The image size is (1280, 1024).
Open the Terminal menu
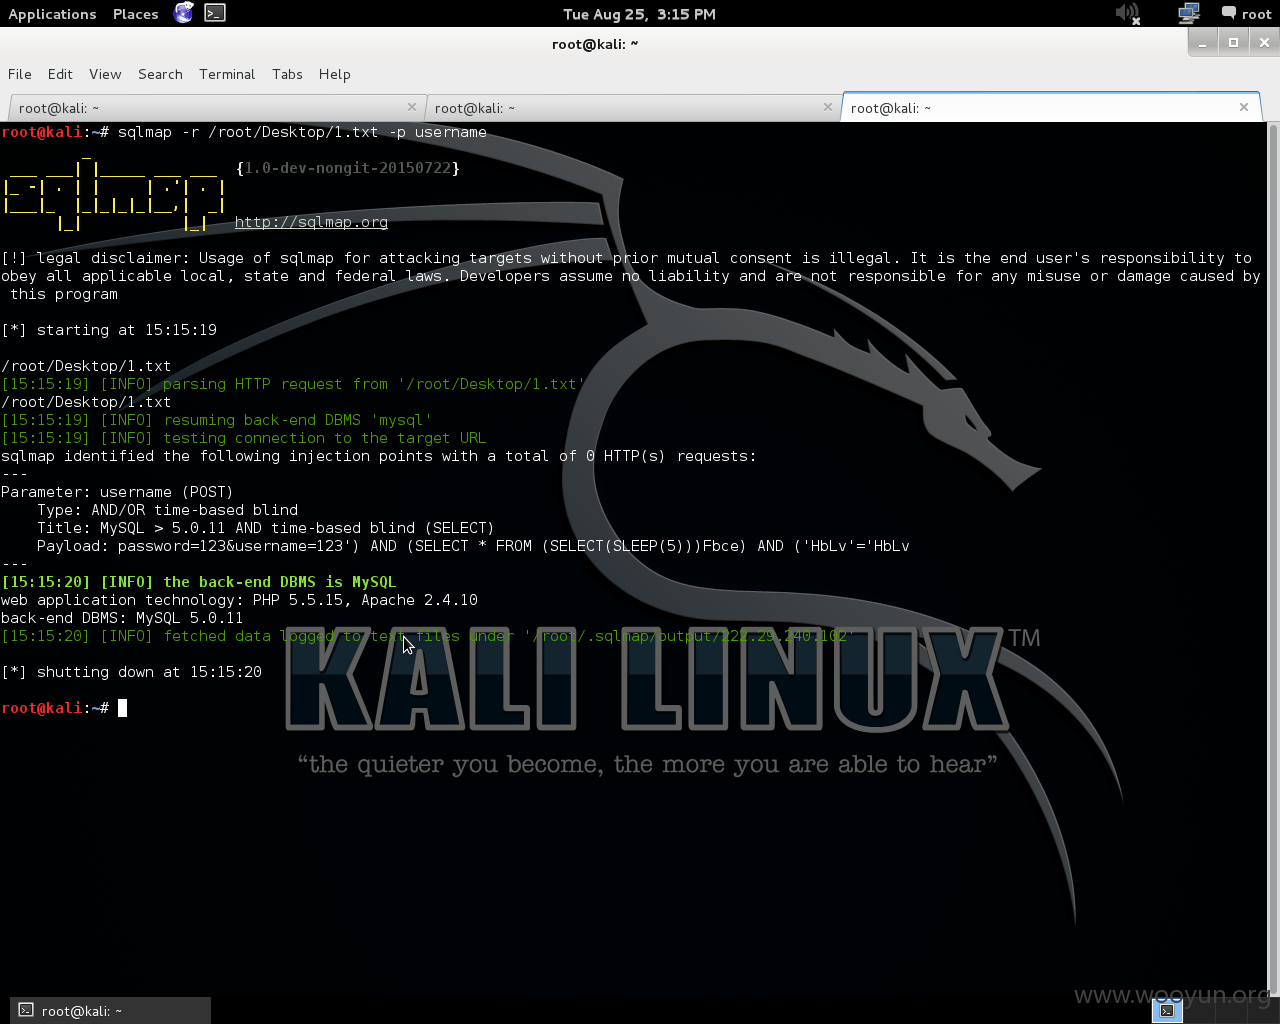[227, 74]
